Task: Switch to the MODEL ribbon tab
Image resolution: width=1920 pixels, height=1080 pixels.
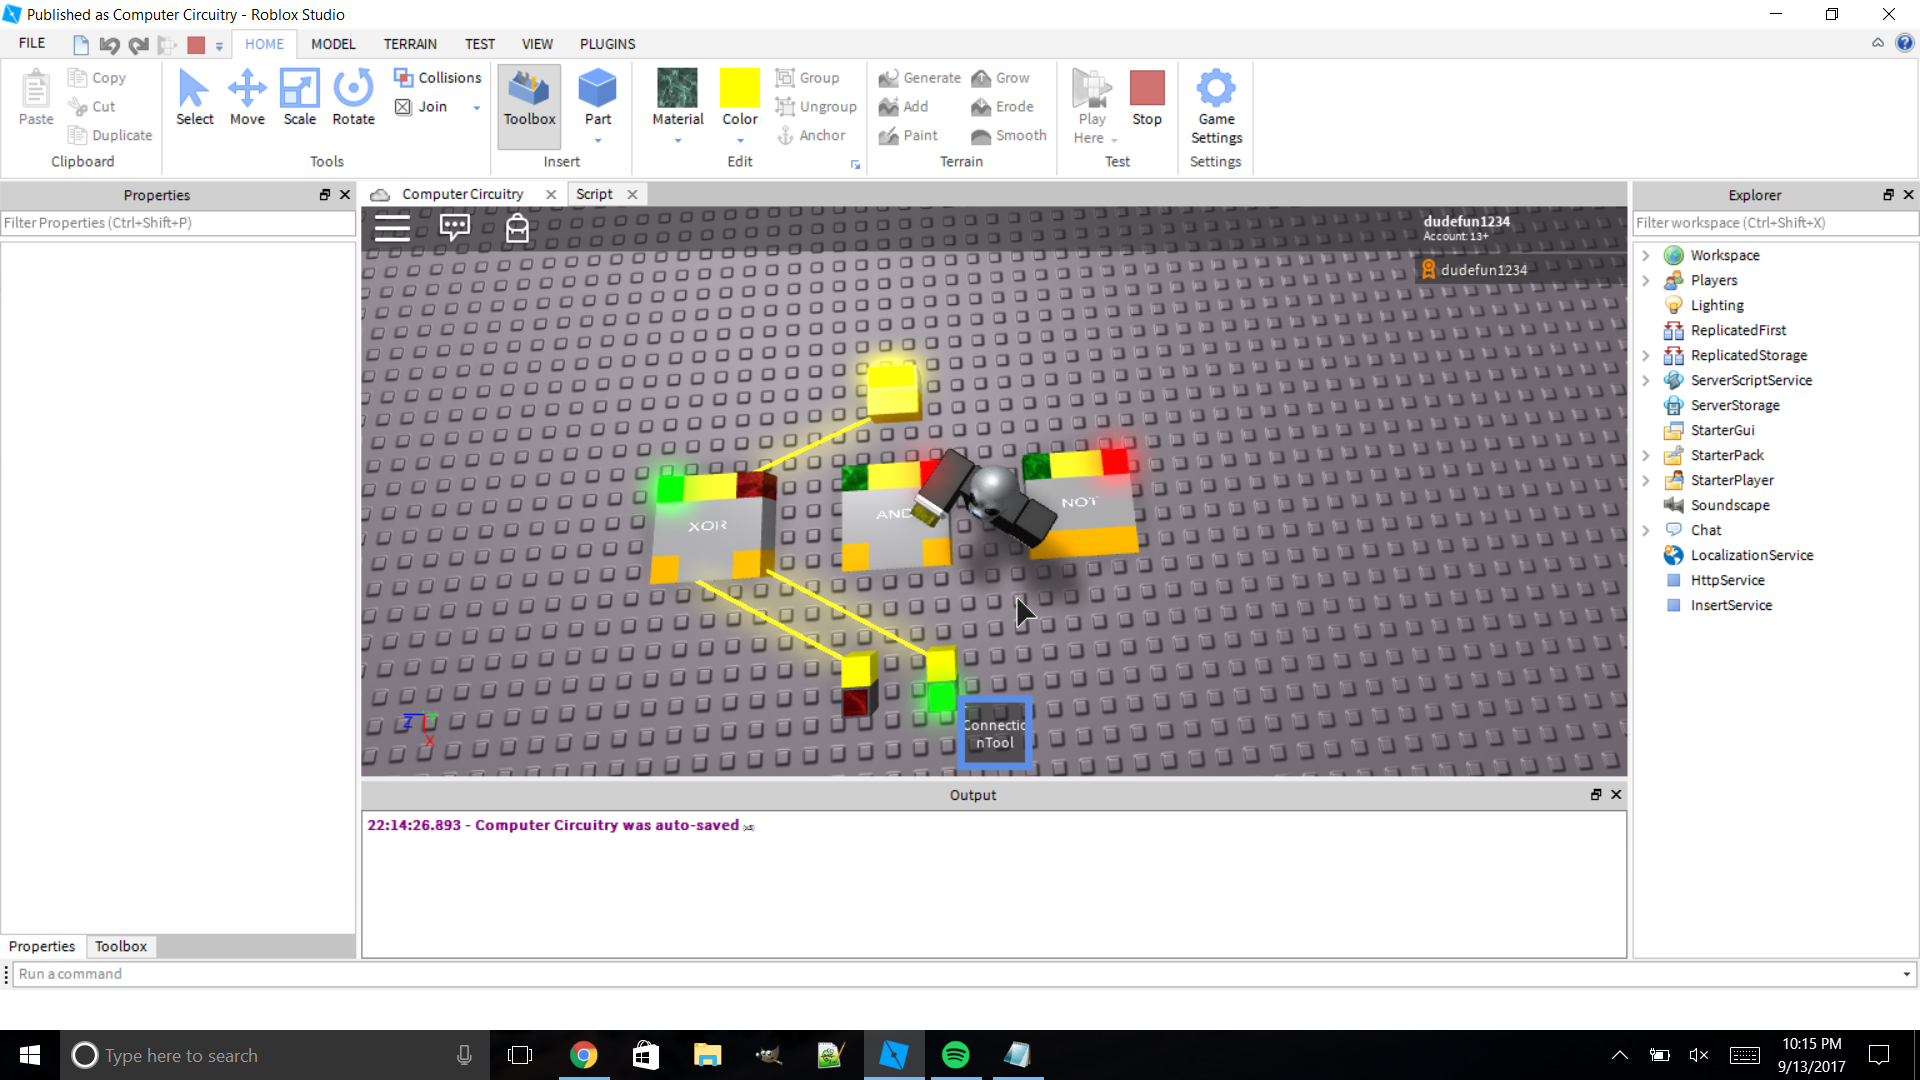Action: [333, 44]
